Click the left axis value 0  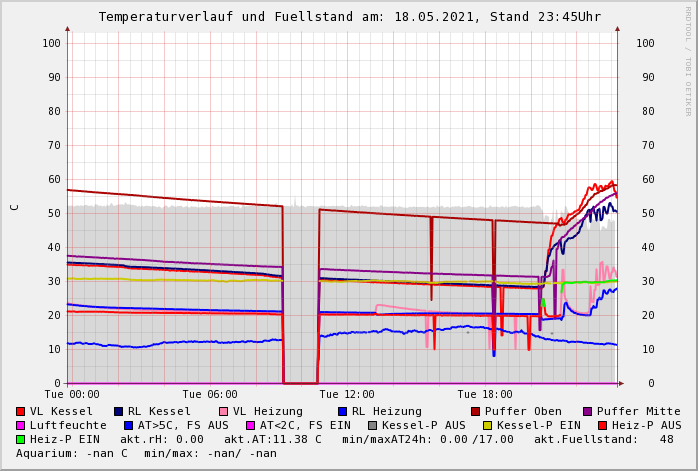57,383
